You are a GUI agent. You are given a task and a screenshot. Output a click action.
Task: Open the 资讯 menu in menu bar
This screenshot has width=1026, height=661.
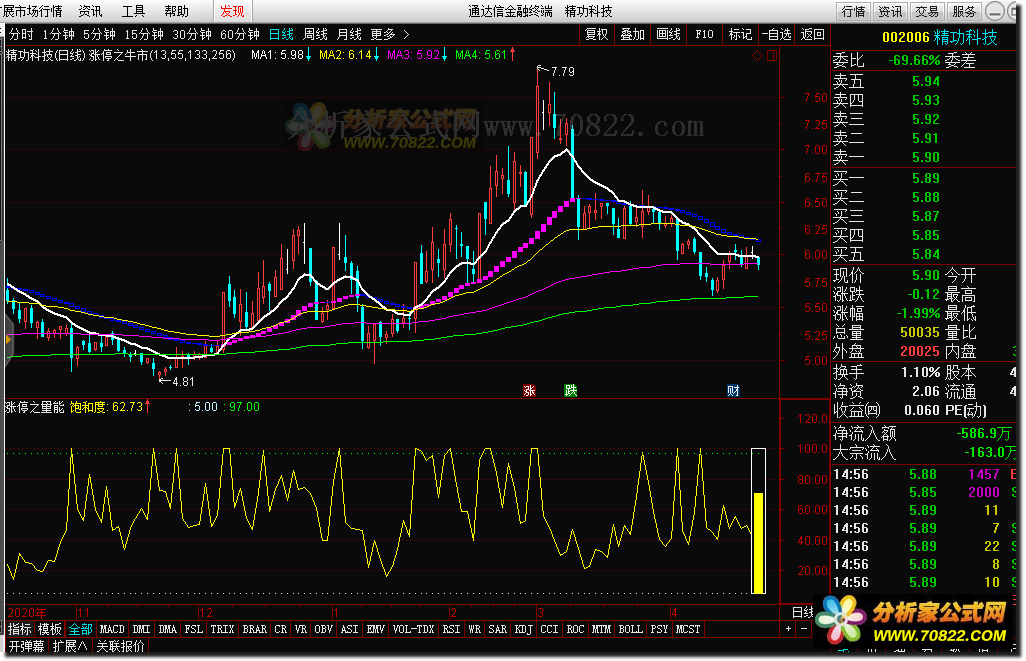(90, 11)
